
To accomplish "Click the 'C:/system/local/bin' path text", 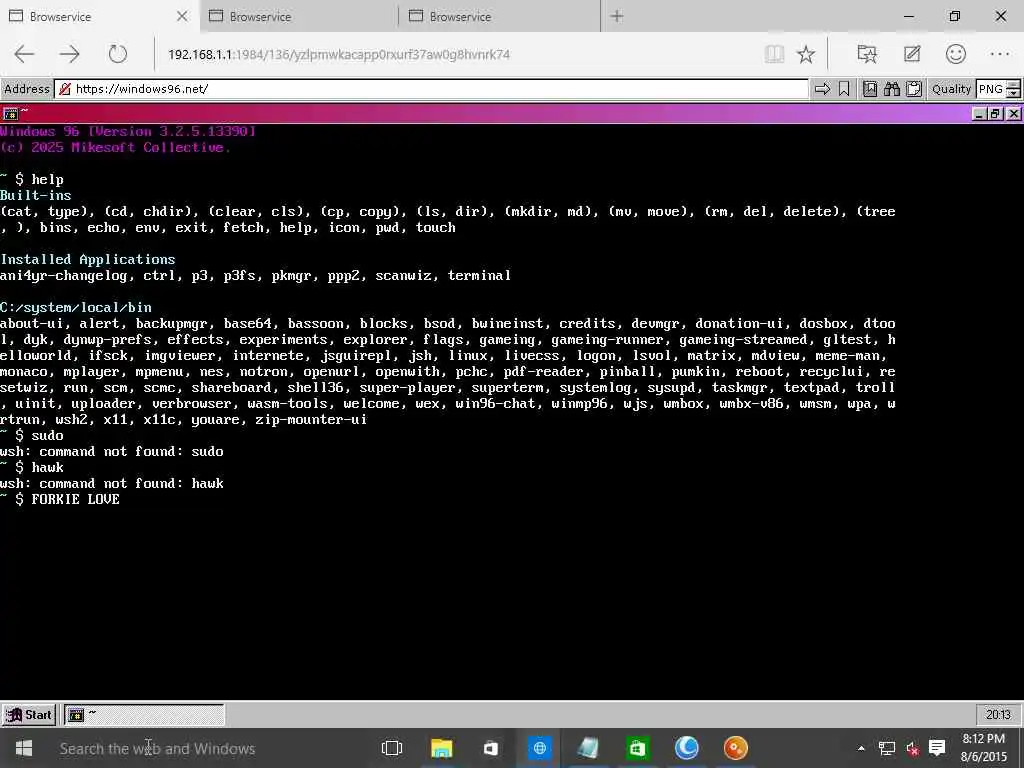I will (76, 307).
